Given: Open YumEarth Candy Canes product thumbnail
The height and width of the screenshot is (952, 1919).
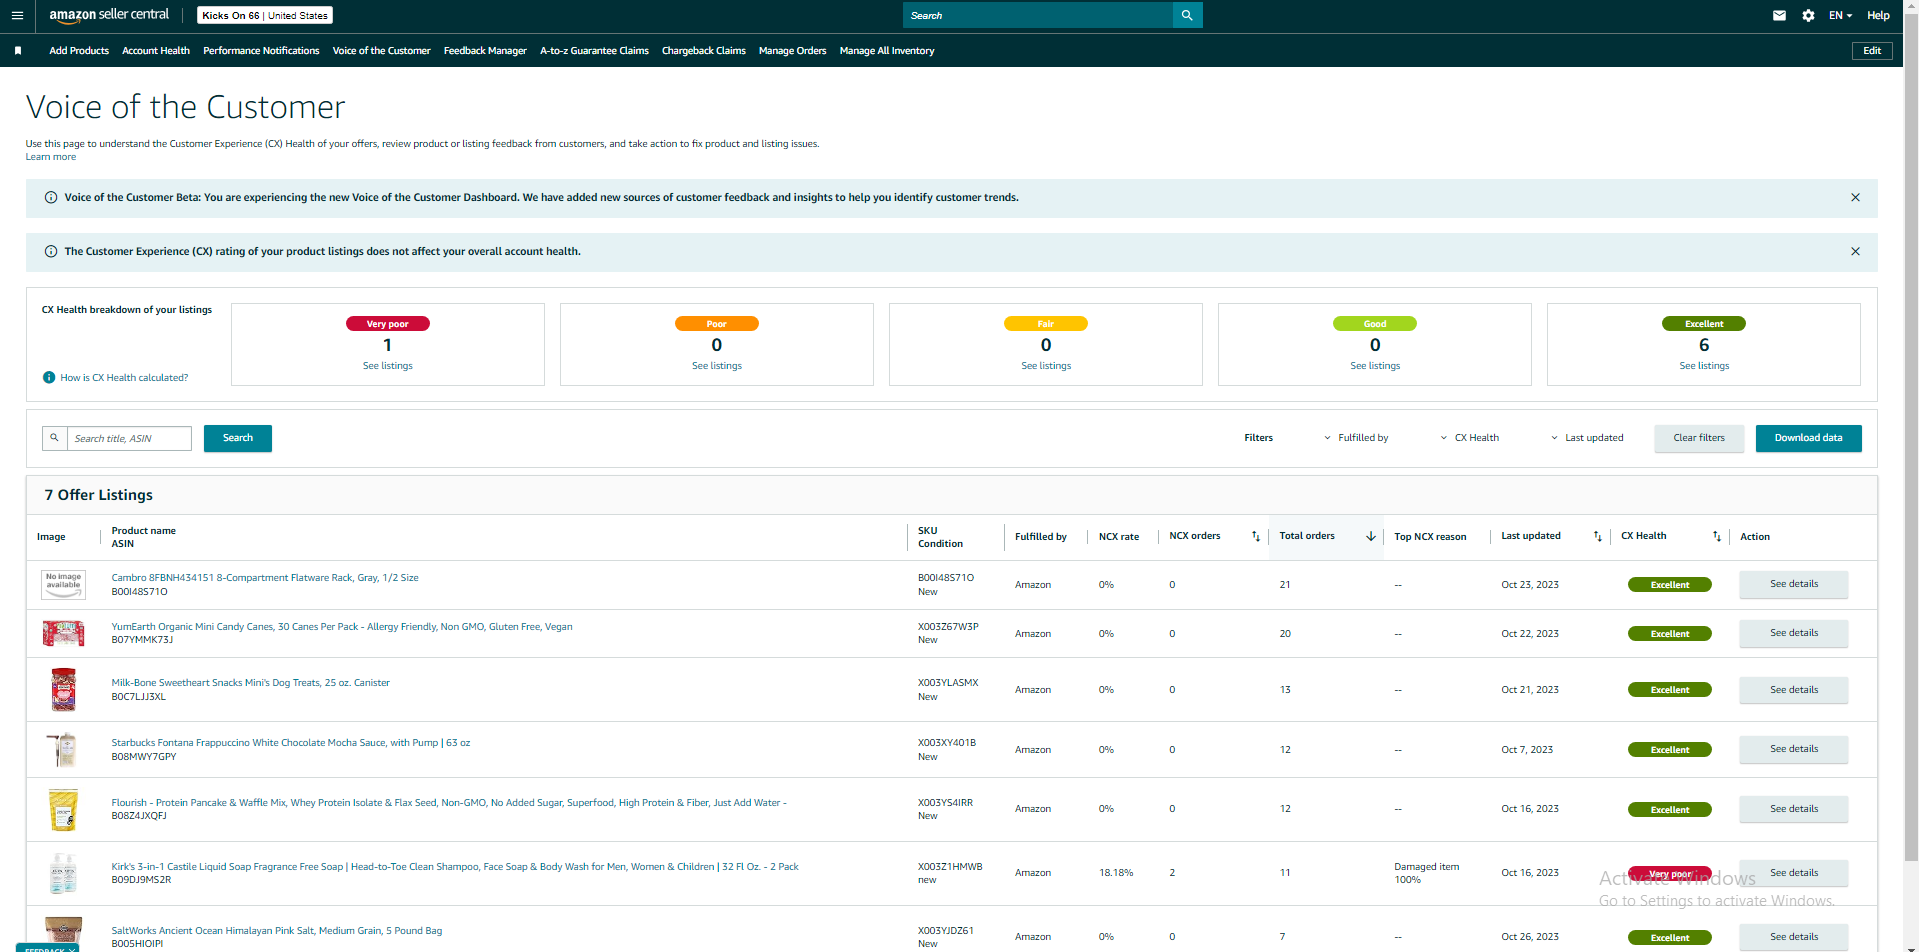Looking at the screenshot, I should point(63,633).
